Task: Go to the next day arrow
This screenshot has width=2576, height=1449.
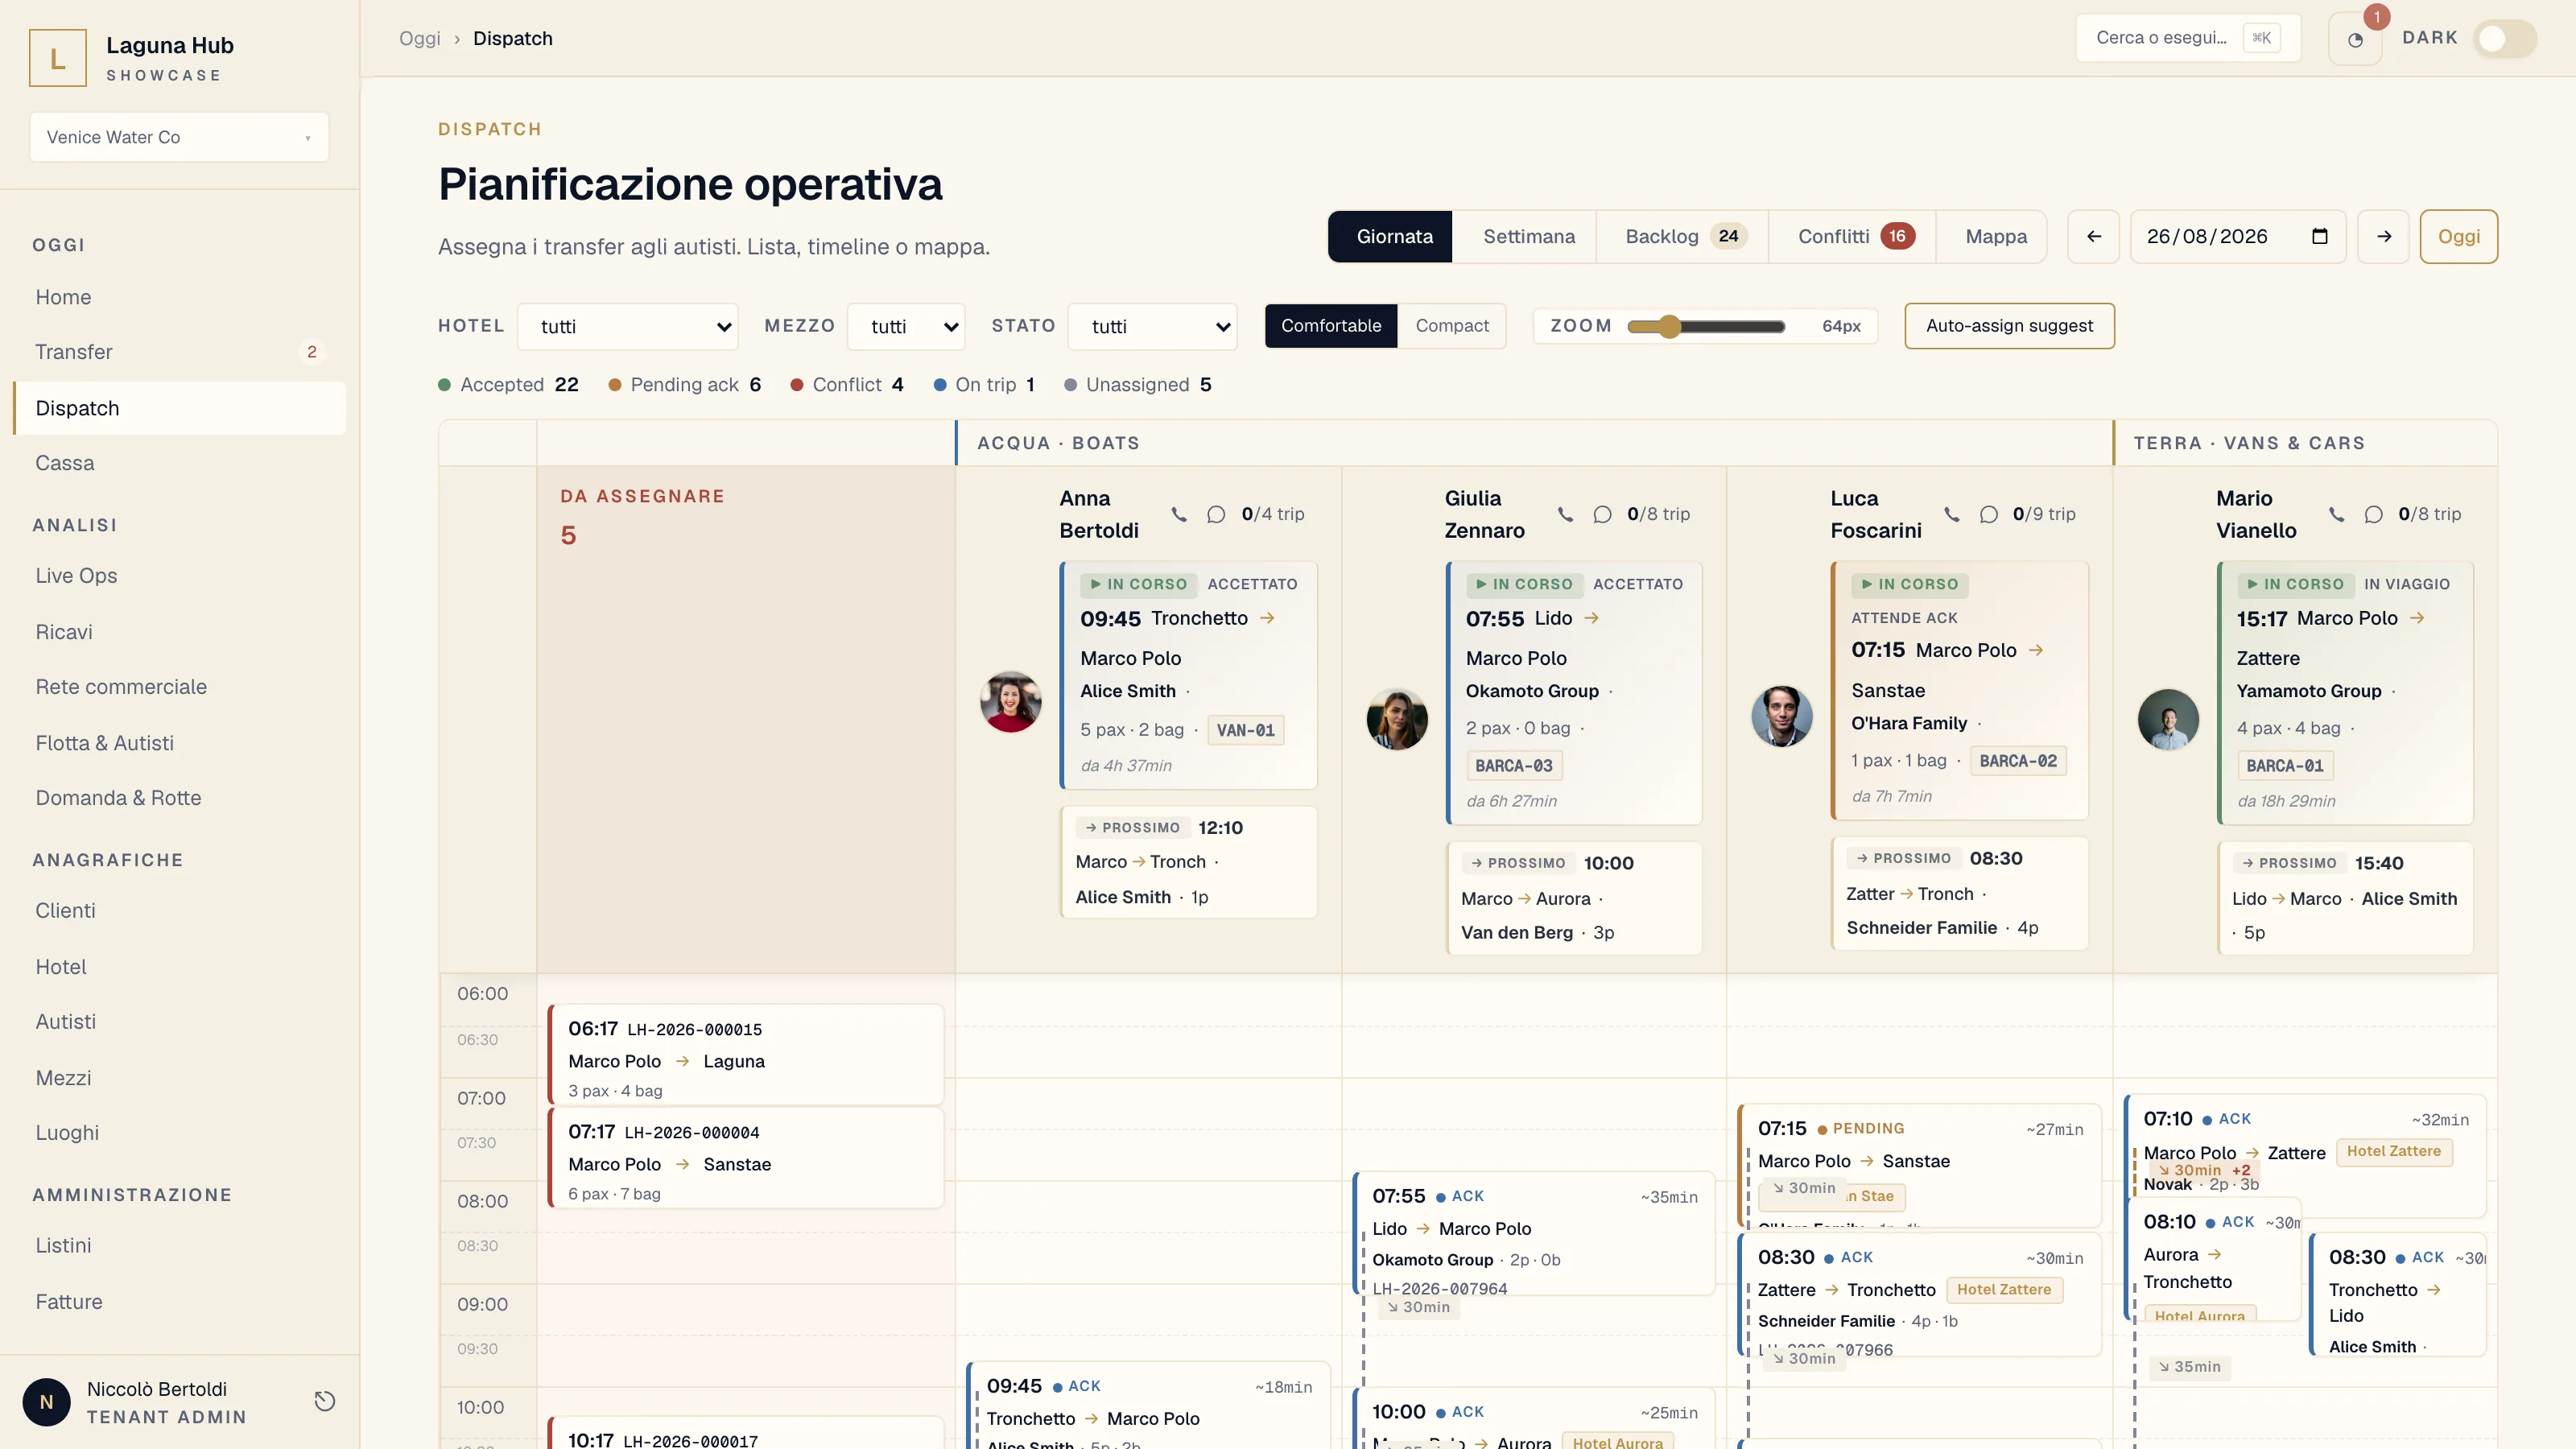Action: tap(2384, 236)
